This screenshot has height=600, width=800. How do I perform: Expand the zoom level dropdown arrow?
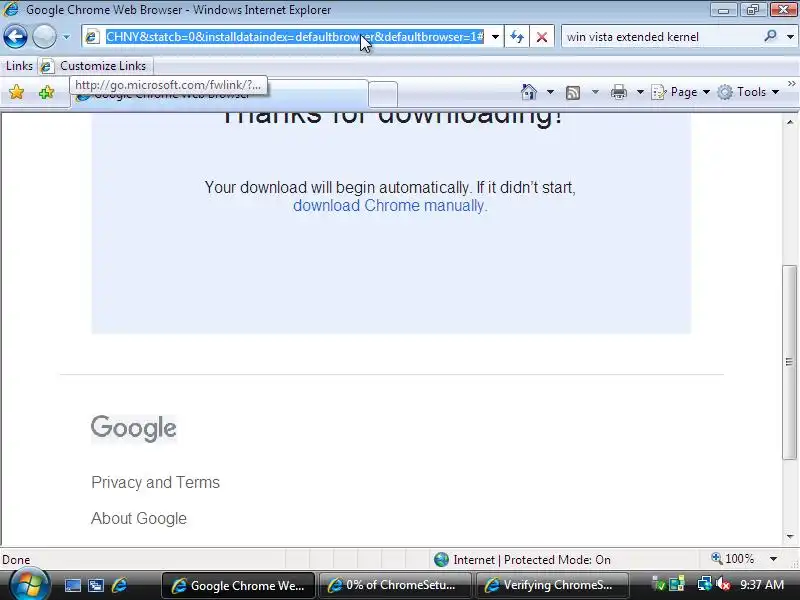(x=773, y=559)
